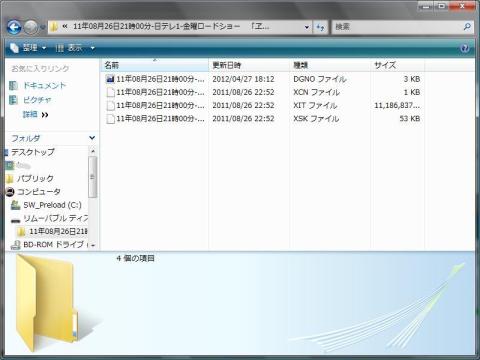480x360 pixels.
Task: Click the folder icon in the address bar
Action: point(53,27)
